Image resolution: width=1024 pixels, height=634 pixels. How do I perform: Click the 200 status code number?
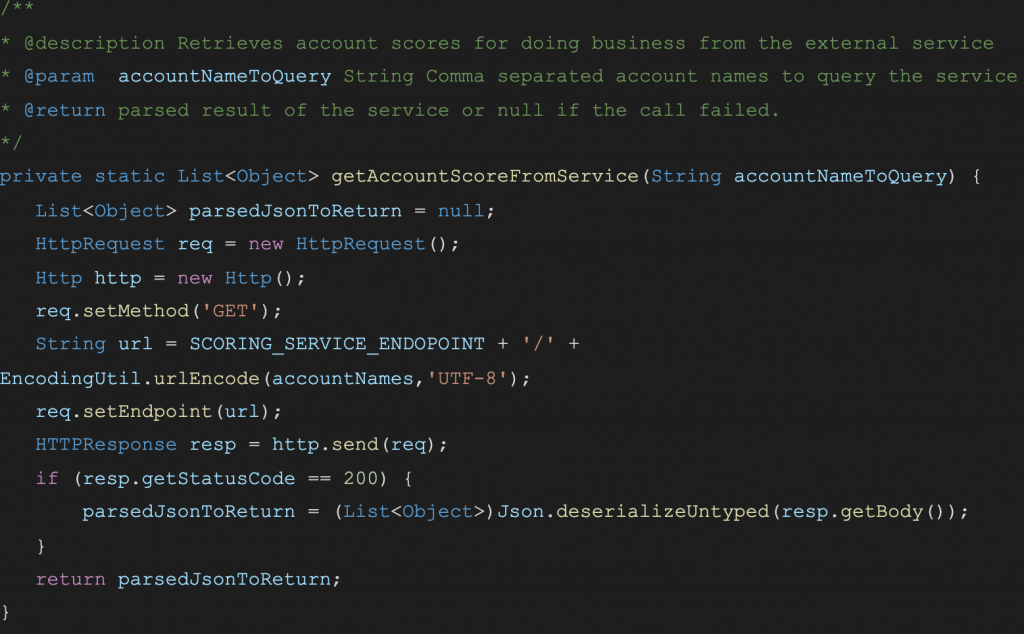pos(360,479)
